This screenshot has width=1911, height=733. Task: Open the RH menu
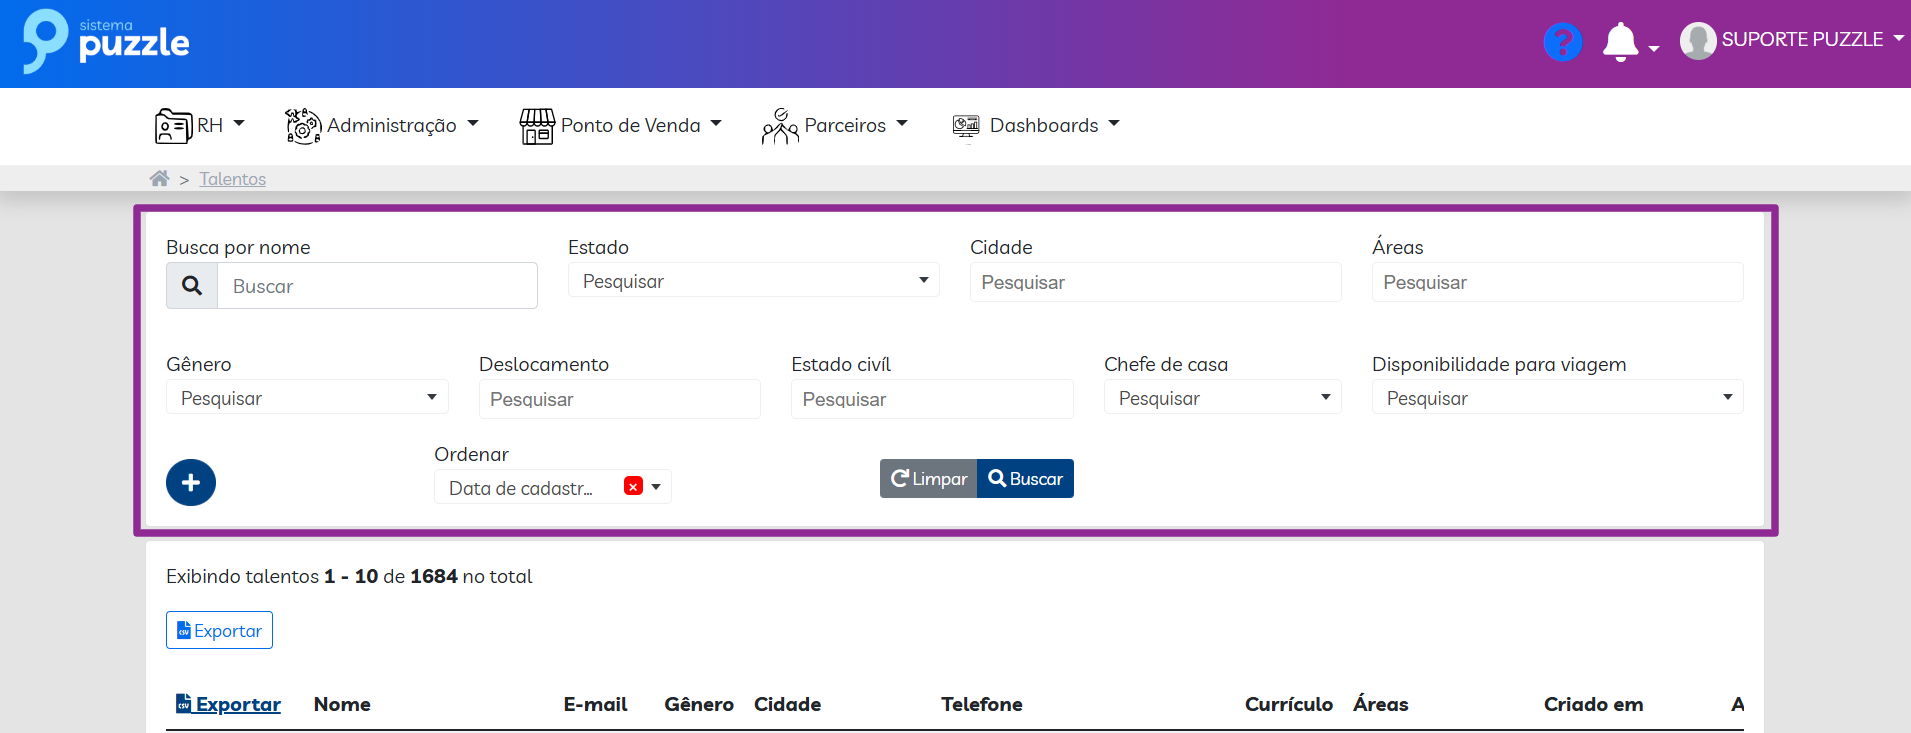coord(200,126)
